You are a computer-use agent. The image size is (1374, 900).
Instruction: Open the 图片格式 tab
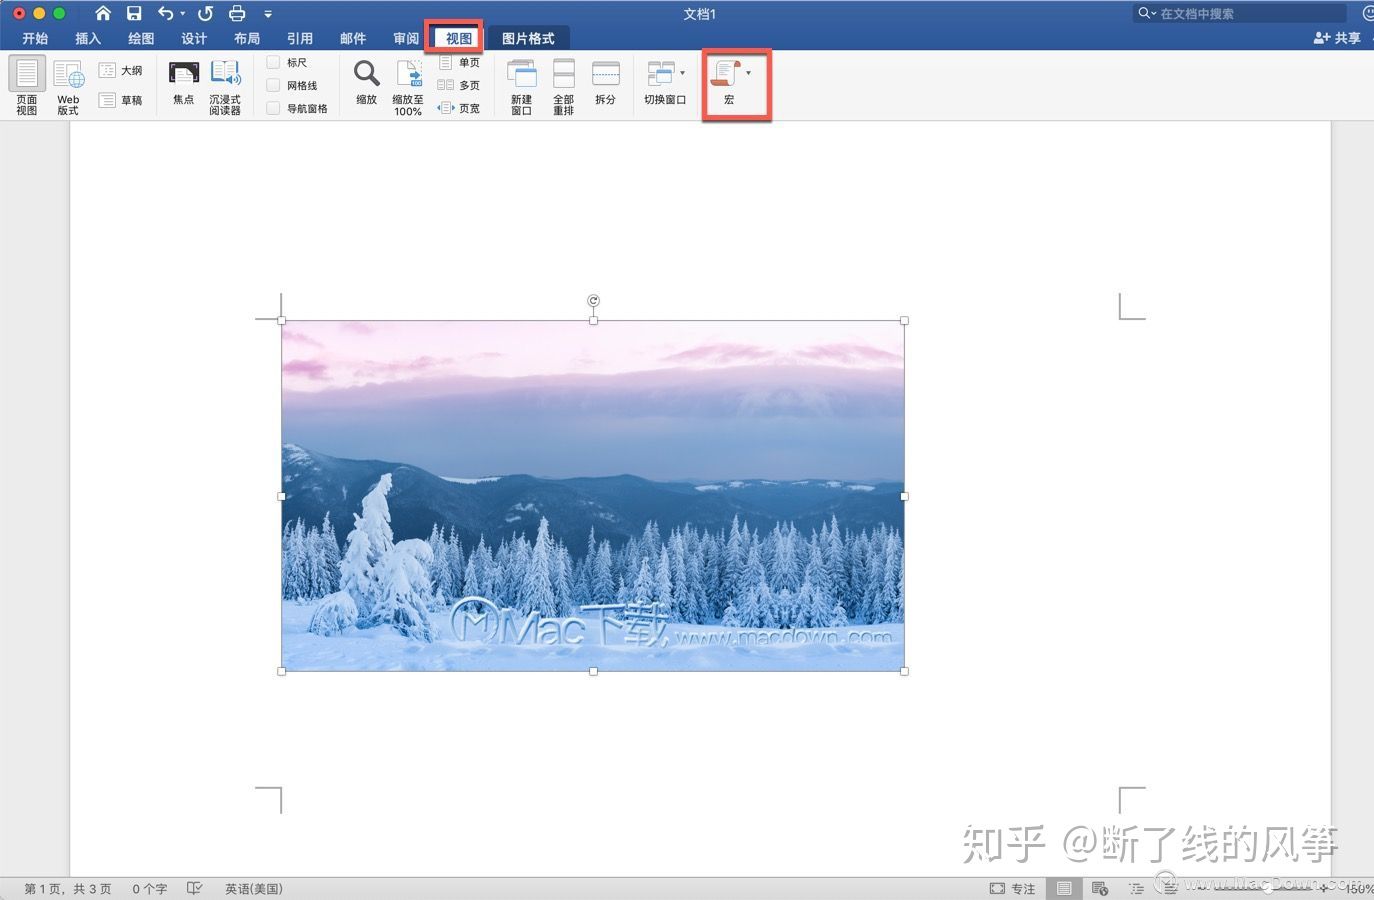(528, 38)
